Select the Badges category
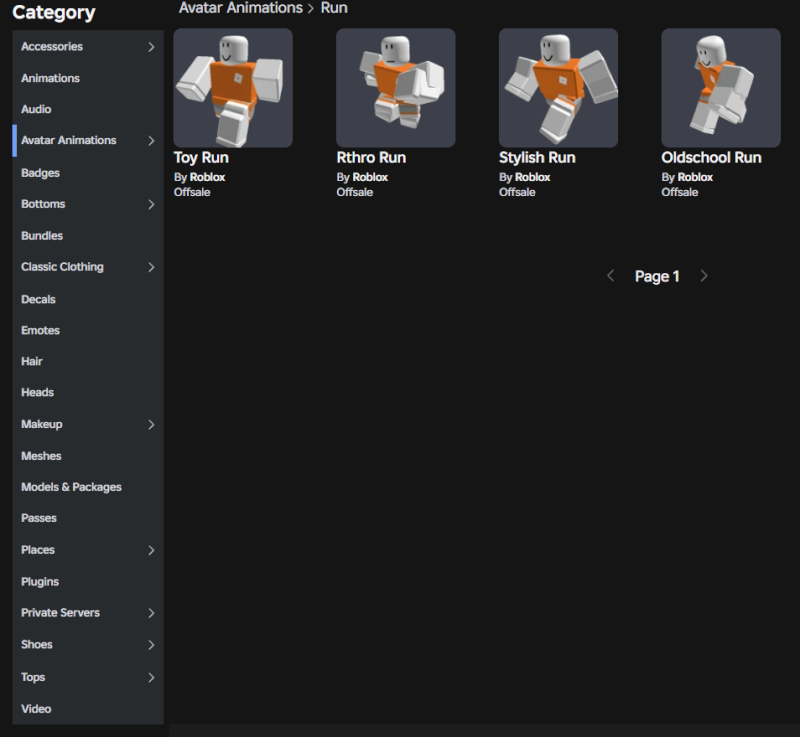The image size is (800, 737). click(x=88, y=173)
